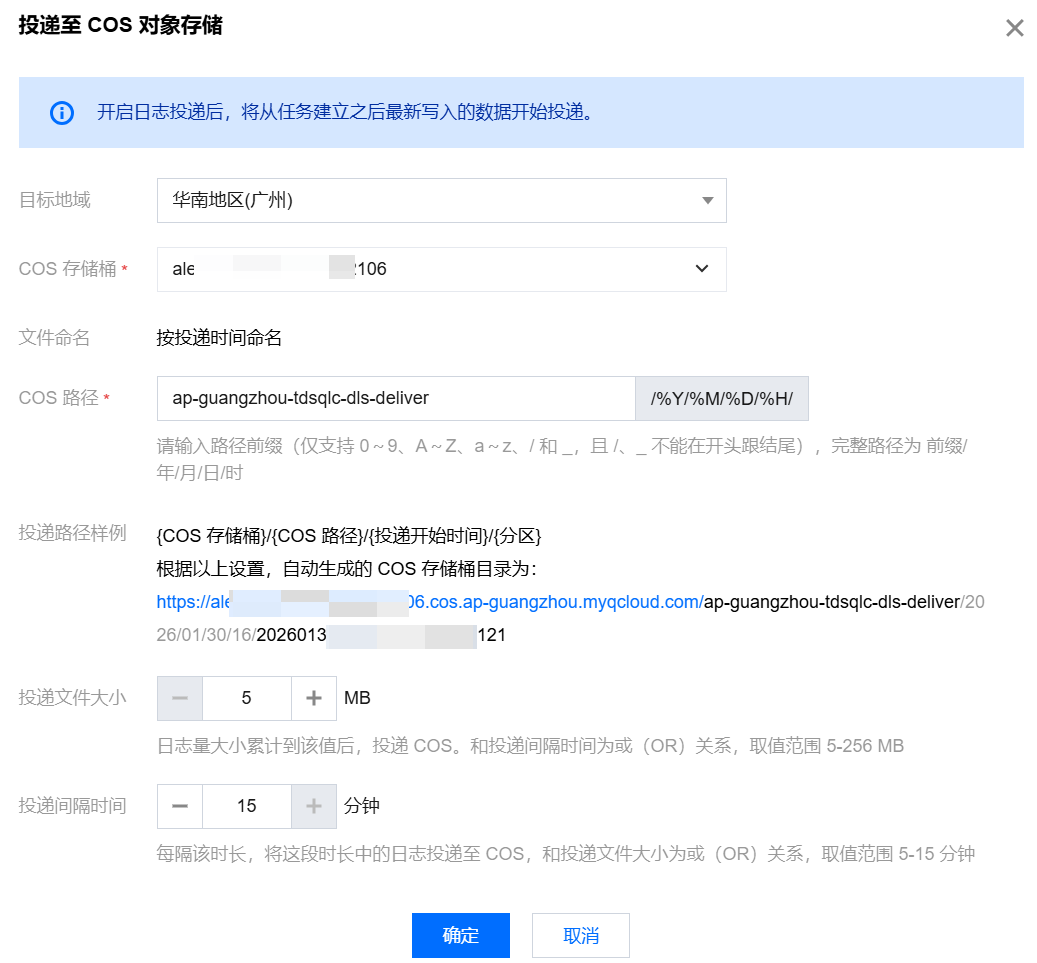The height and width of the screenshot is (963, 1037).
Task: Click the {COS 存储桶}/{COS 路径} path template text
Action: coord(349,536)
